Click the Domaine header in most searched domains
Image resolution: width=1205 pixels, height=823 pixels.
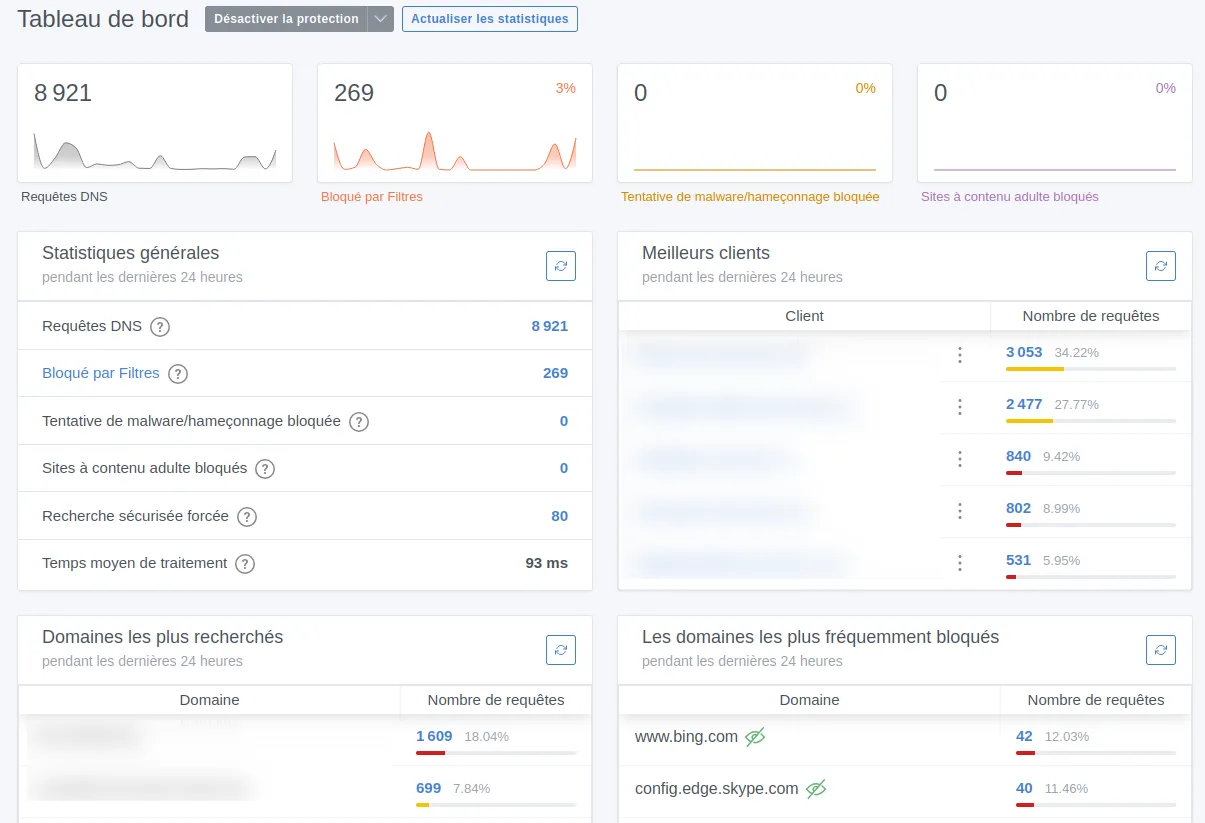(x=210, y=700)
